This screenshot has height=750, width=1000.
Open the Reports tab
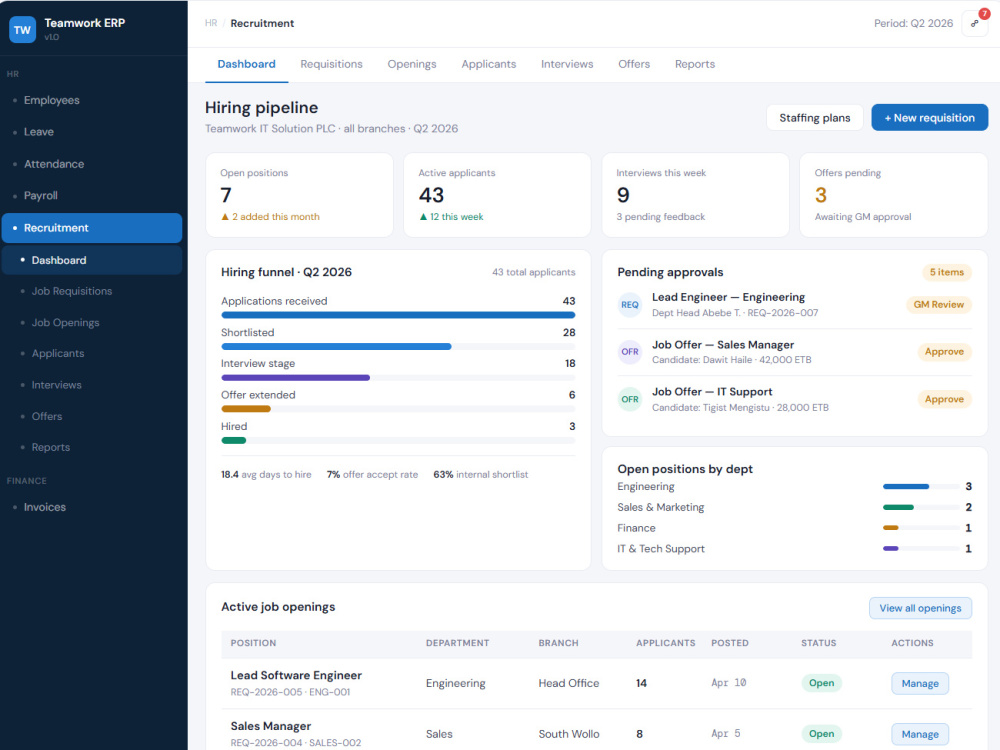pos(695,64)
